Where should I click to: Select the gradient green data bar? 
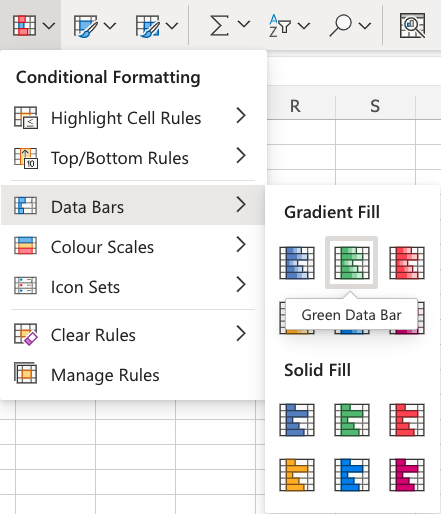352,263
